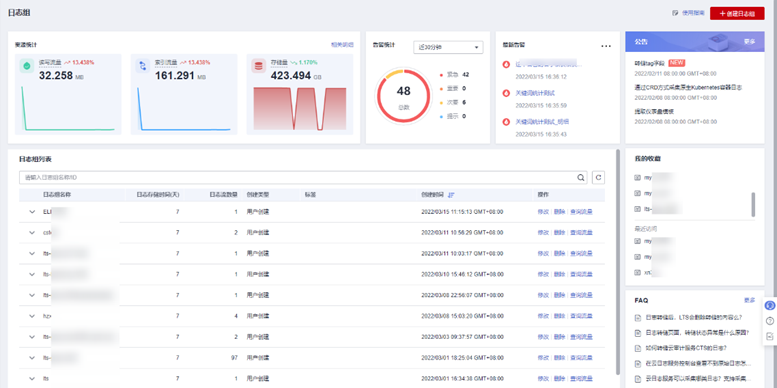777x388 pixels.
Task: Click the sort icon on creation time column
Action: pos(450,195)
